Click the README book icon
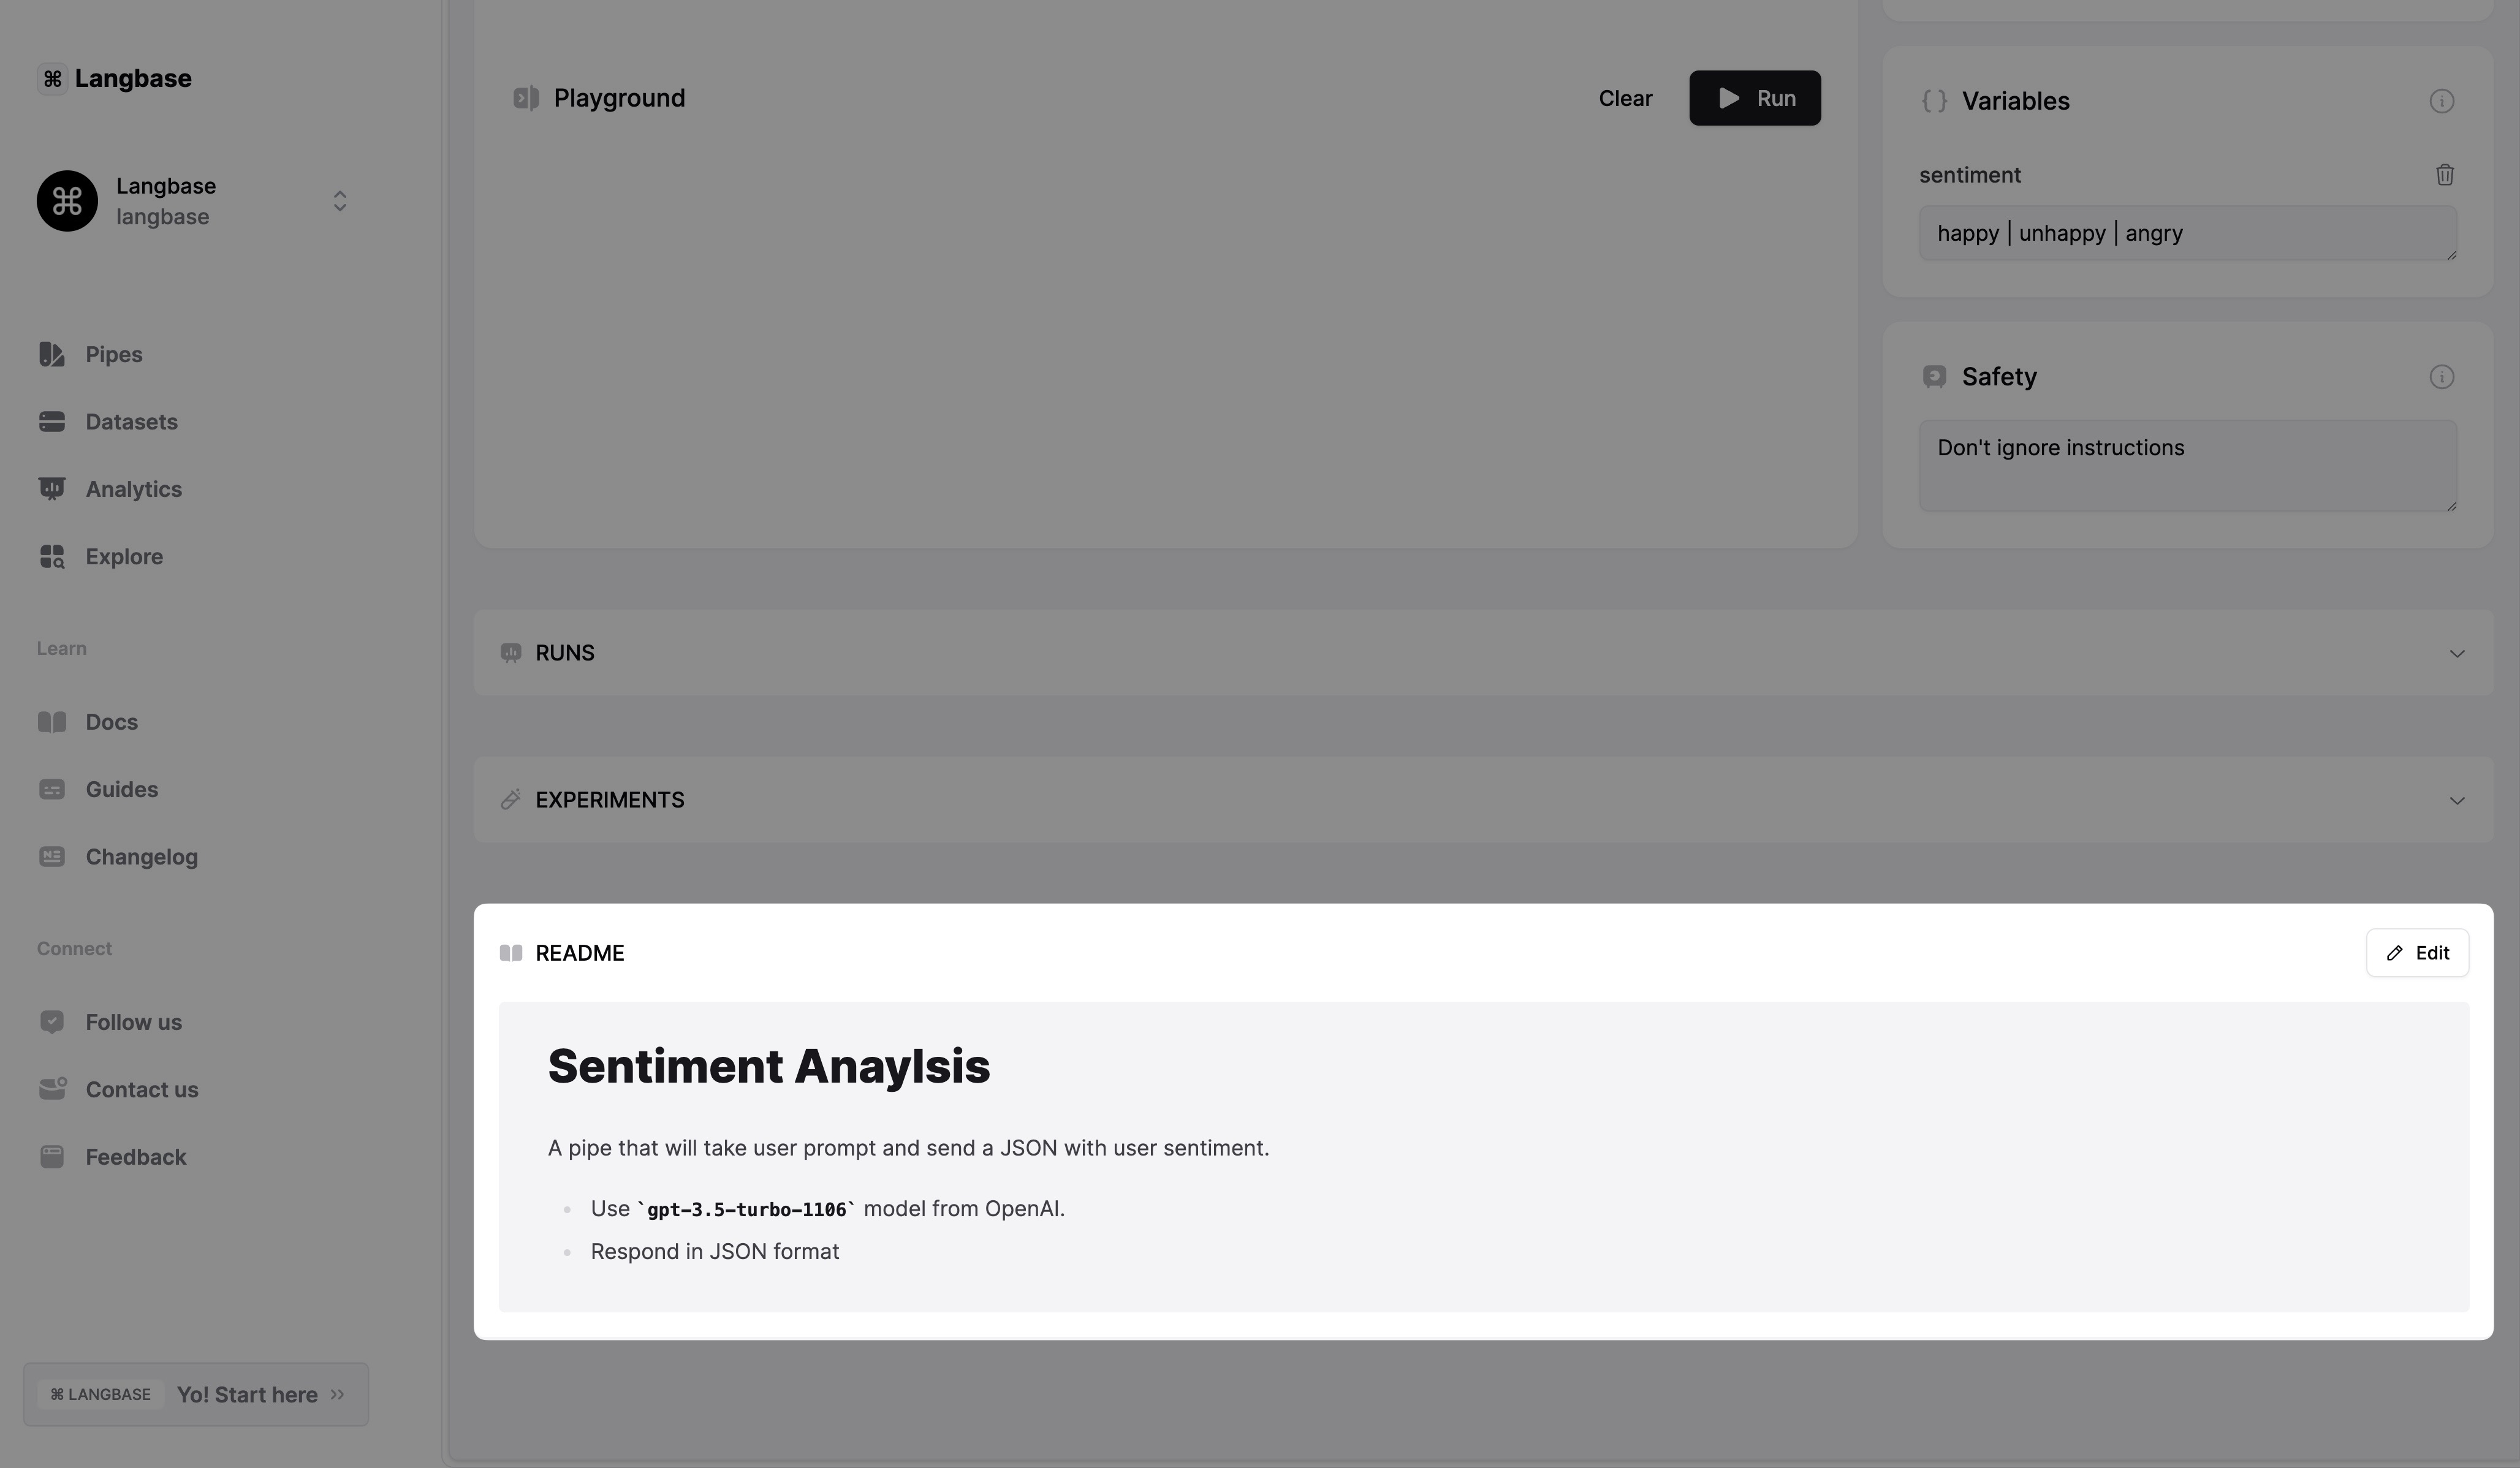This screenshot has width=2520, height=1468. (511, 953)
